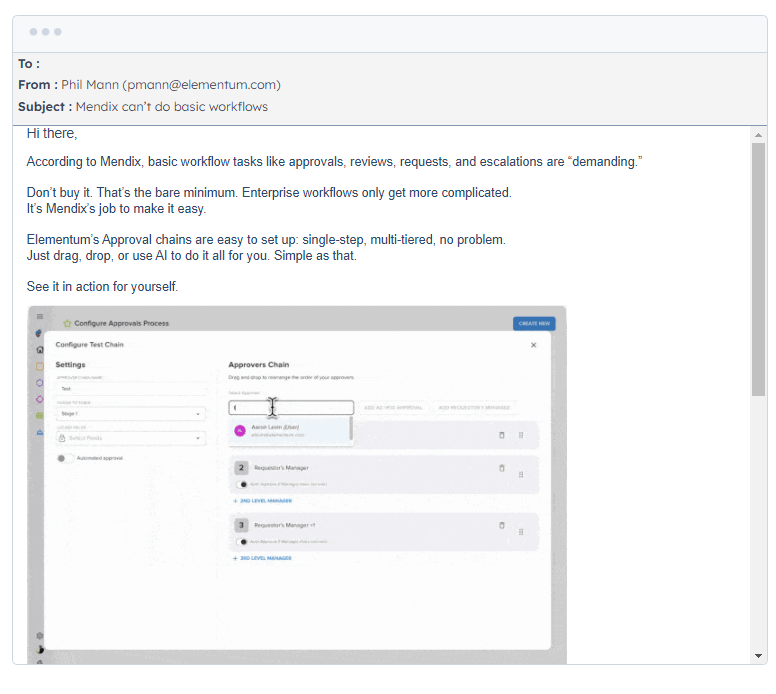Toggle Auto Approve switch under Requestor's Manager +1
Viewport: 776px width, 694px height.
click(x=242, y=542)
